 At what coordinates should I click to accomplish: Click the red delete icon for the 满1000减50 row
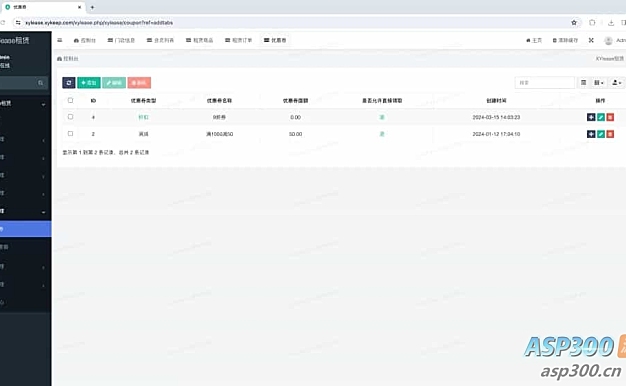click(610, 134)
